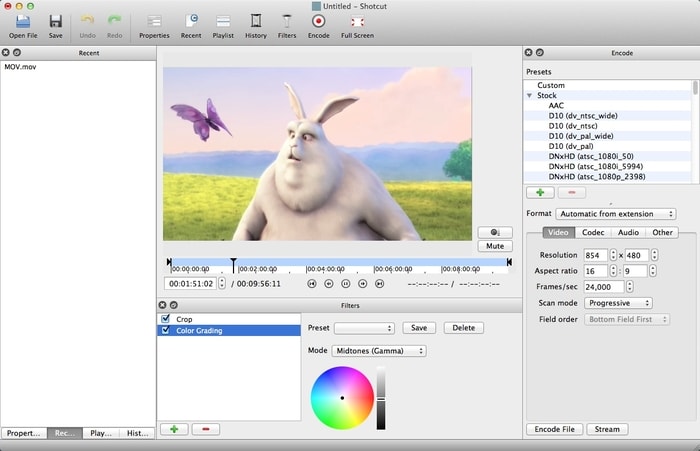Click the color wheel in Color Grading
700x451 pixels.
[x=342, y=398]
